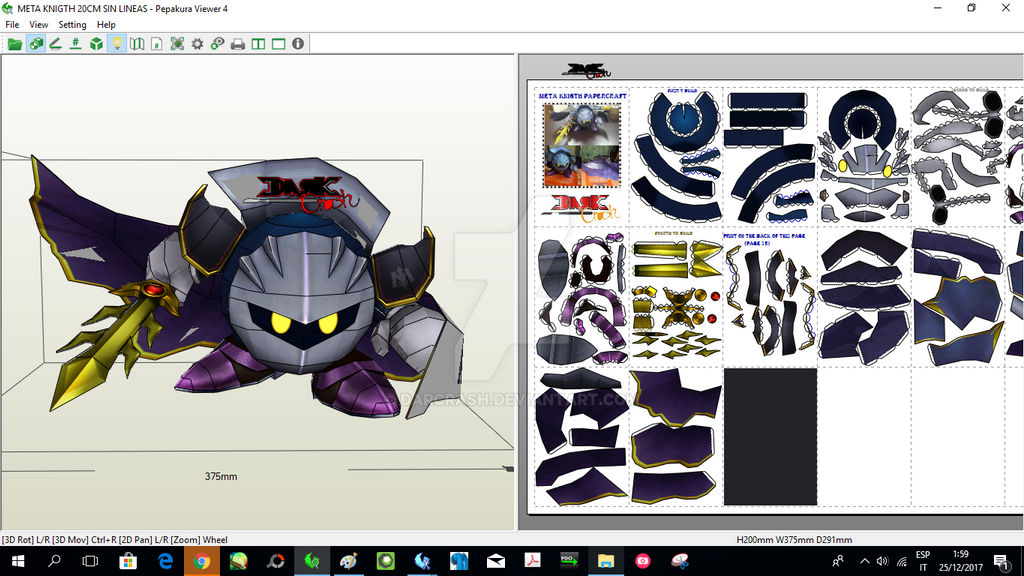The width and height of the screenshot is (1024, 576).
Task: Toggle the edge ID number icon
Action: [76, 44]
